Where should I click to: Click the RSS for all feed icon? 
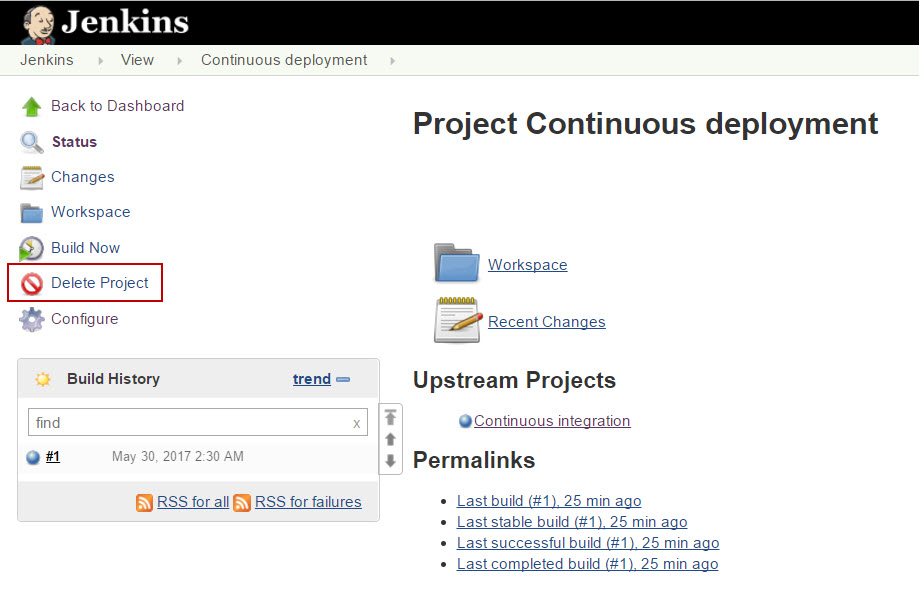click(x=145, y=502)
